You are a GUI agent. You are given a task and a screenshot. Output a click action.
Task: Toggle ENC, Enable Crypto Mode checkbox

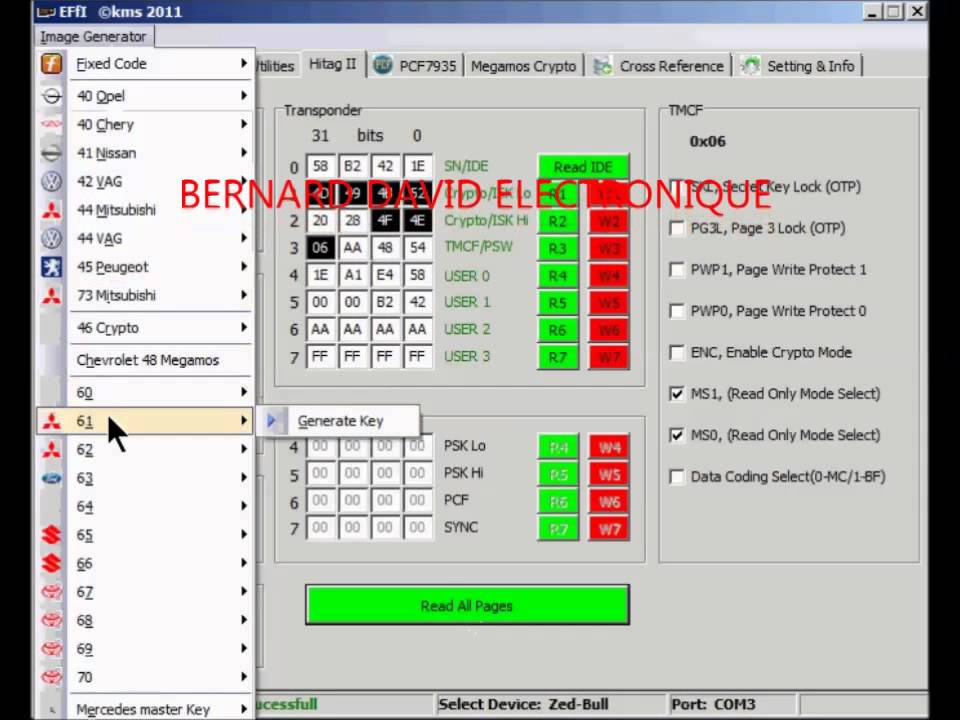[x=677, y=353]
